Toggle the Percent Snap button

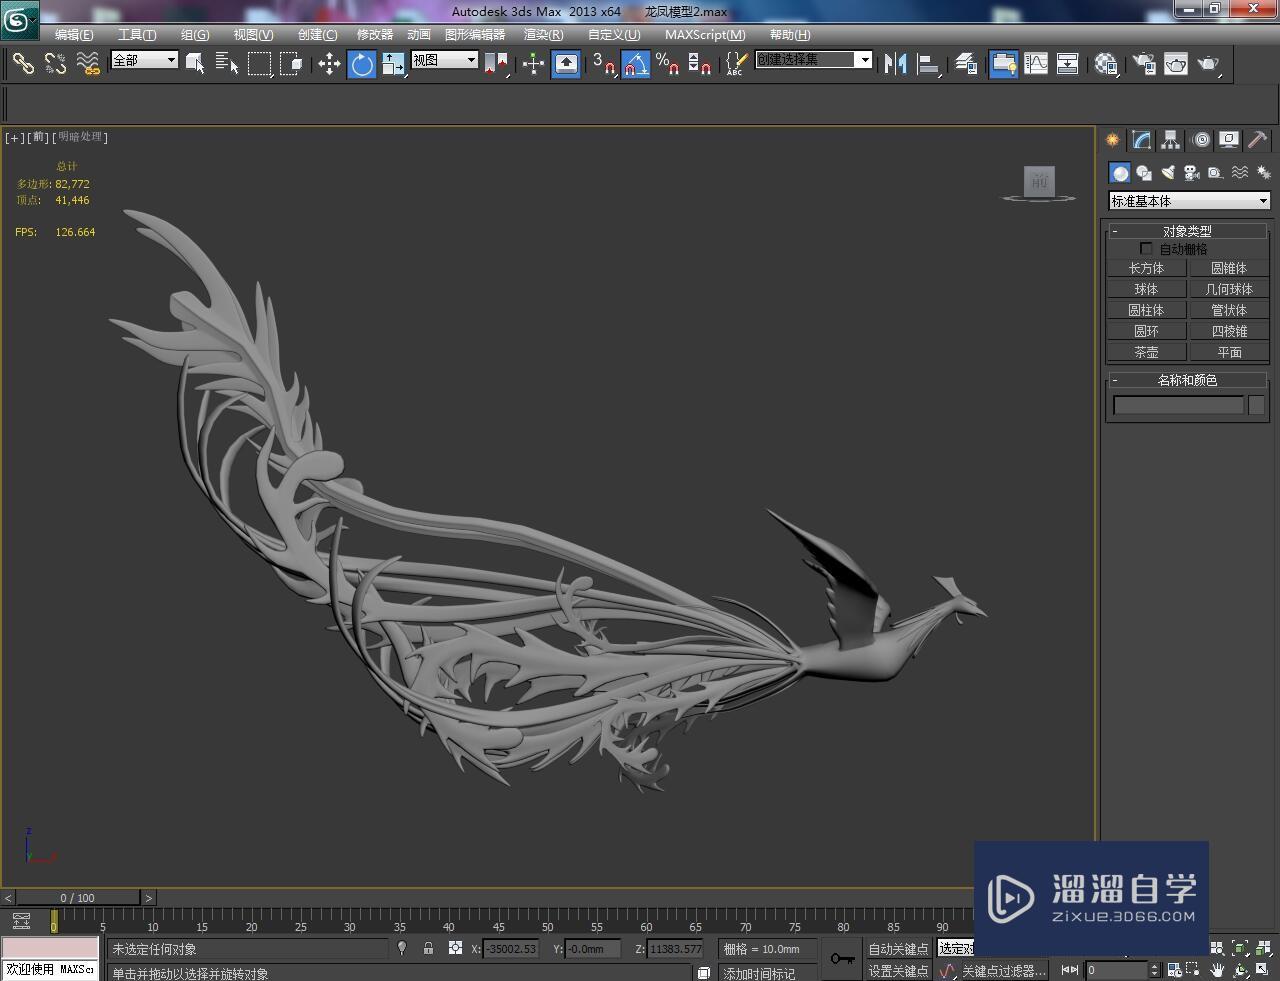[667, 64]
